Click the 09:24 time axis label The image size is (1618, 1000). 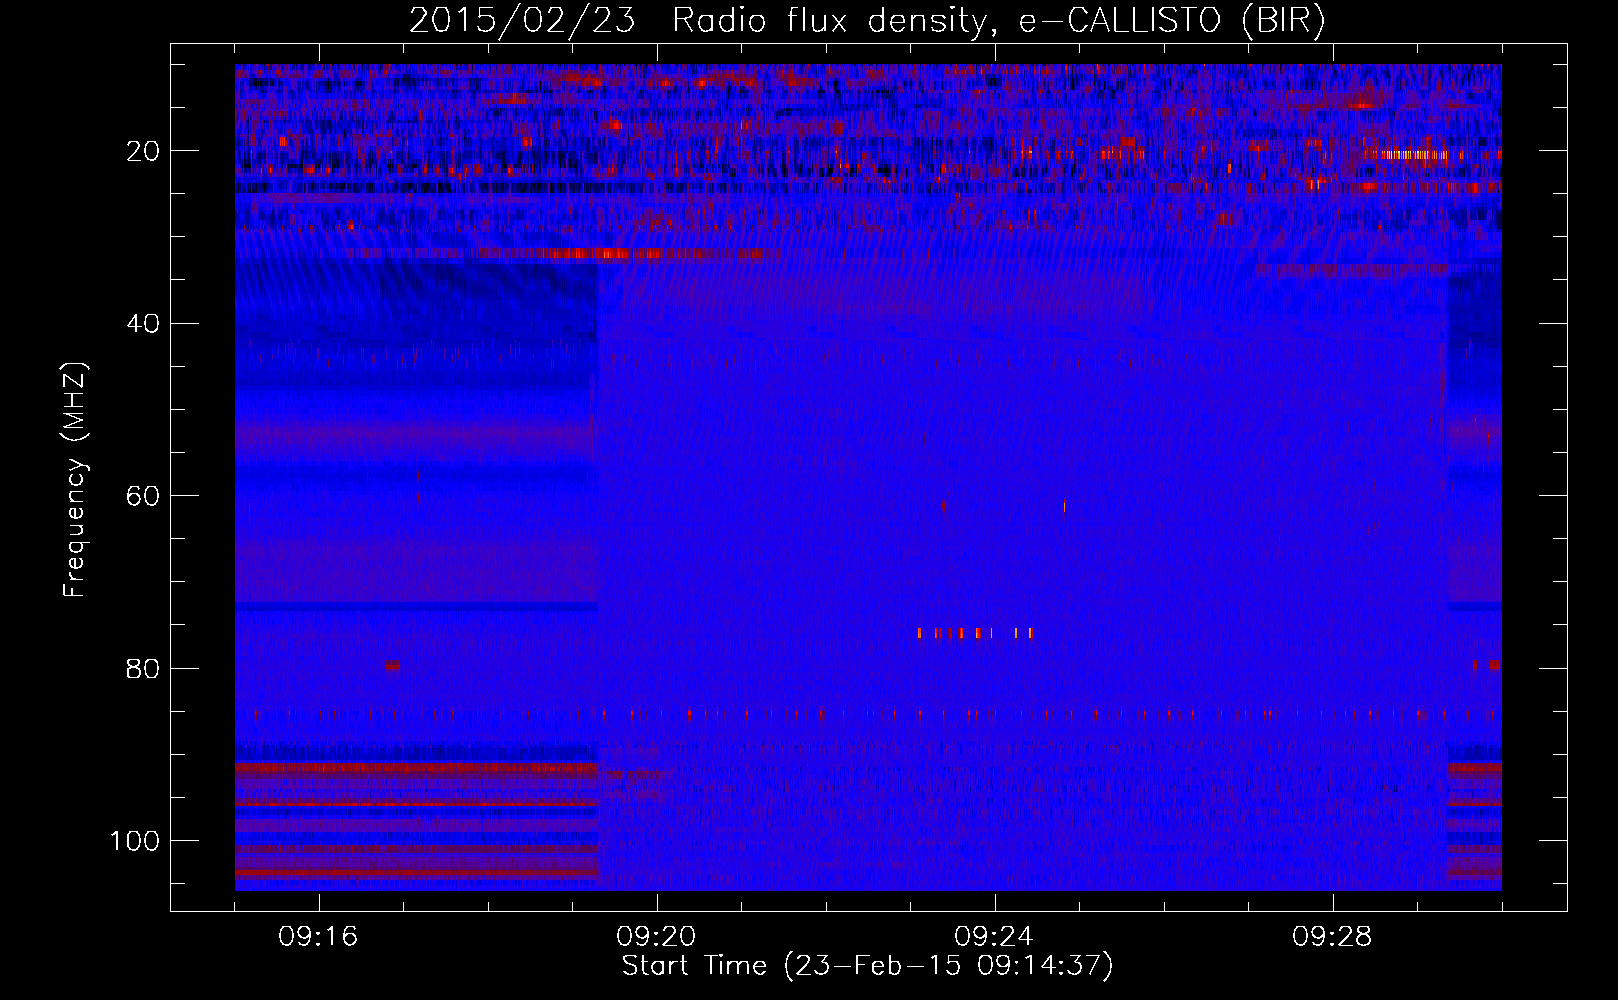(x=994, y=937)
